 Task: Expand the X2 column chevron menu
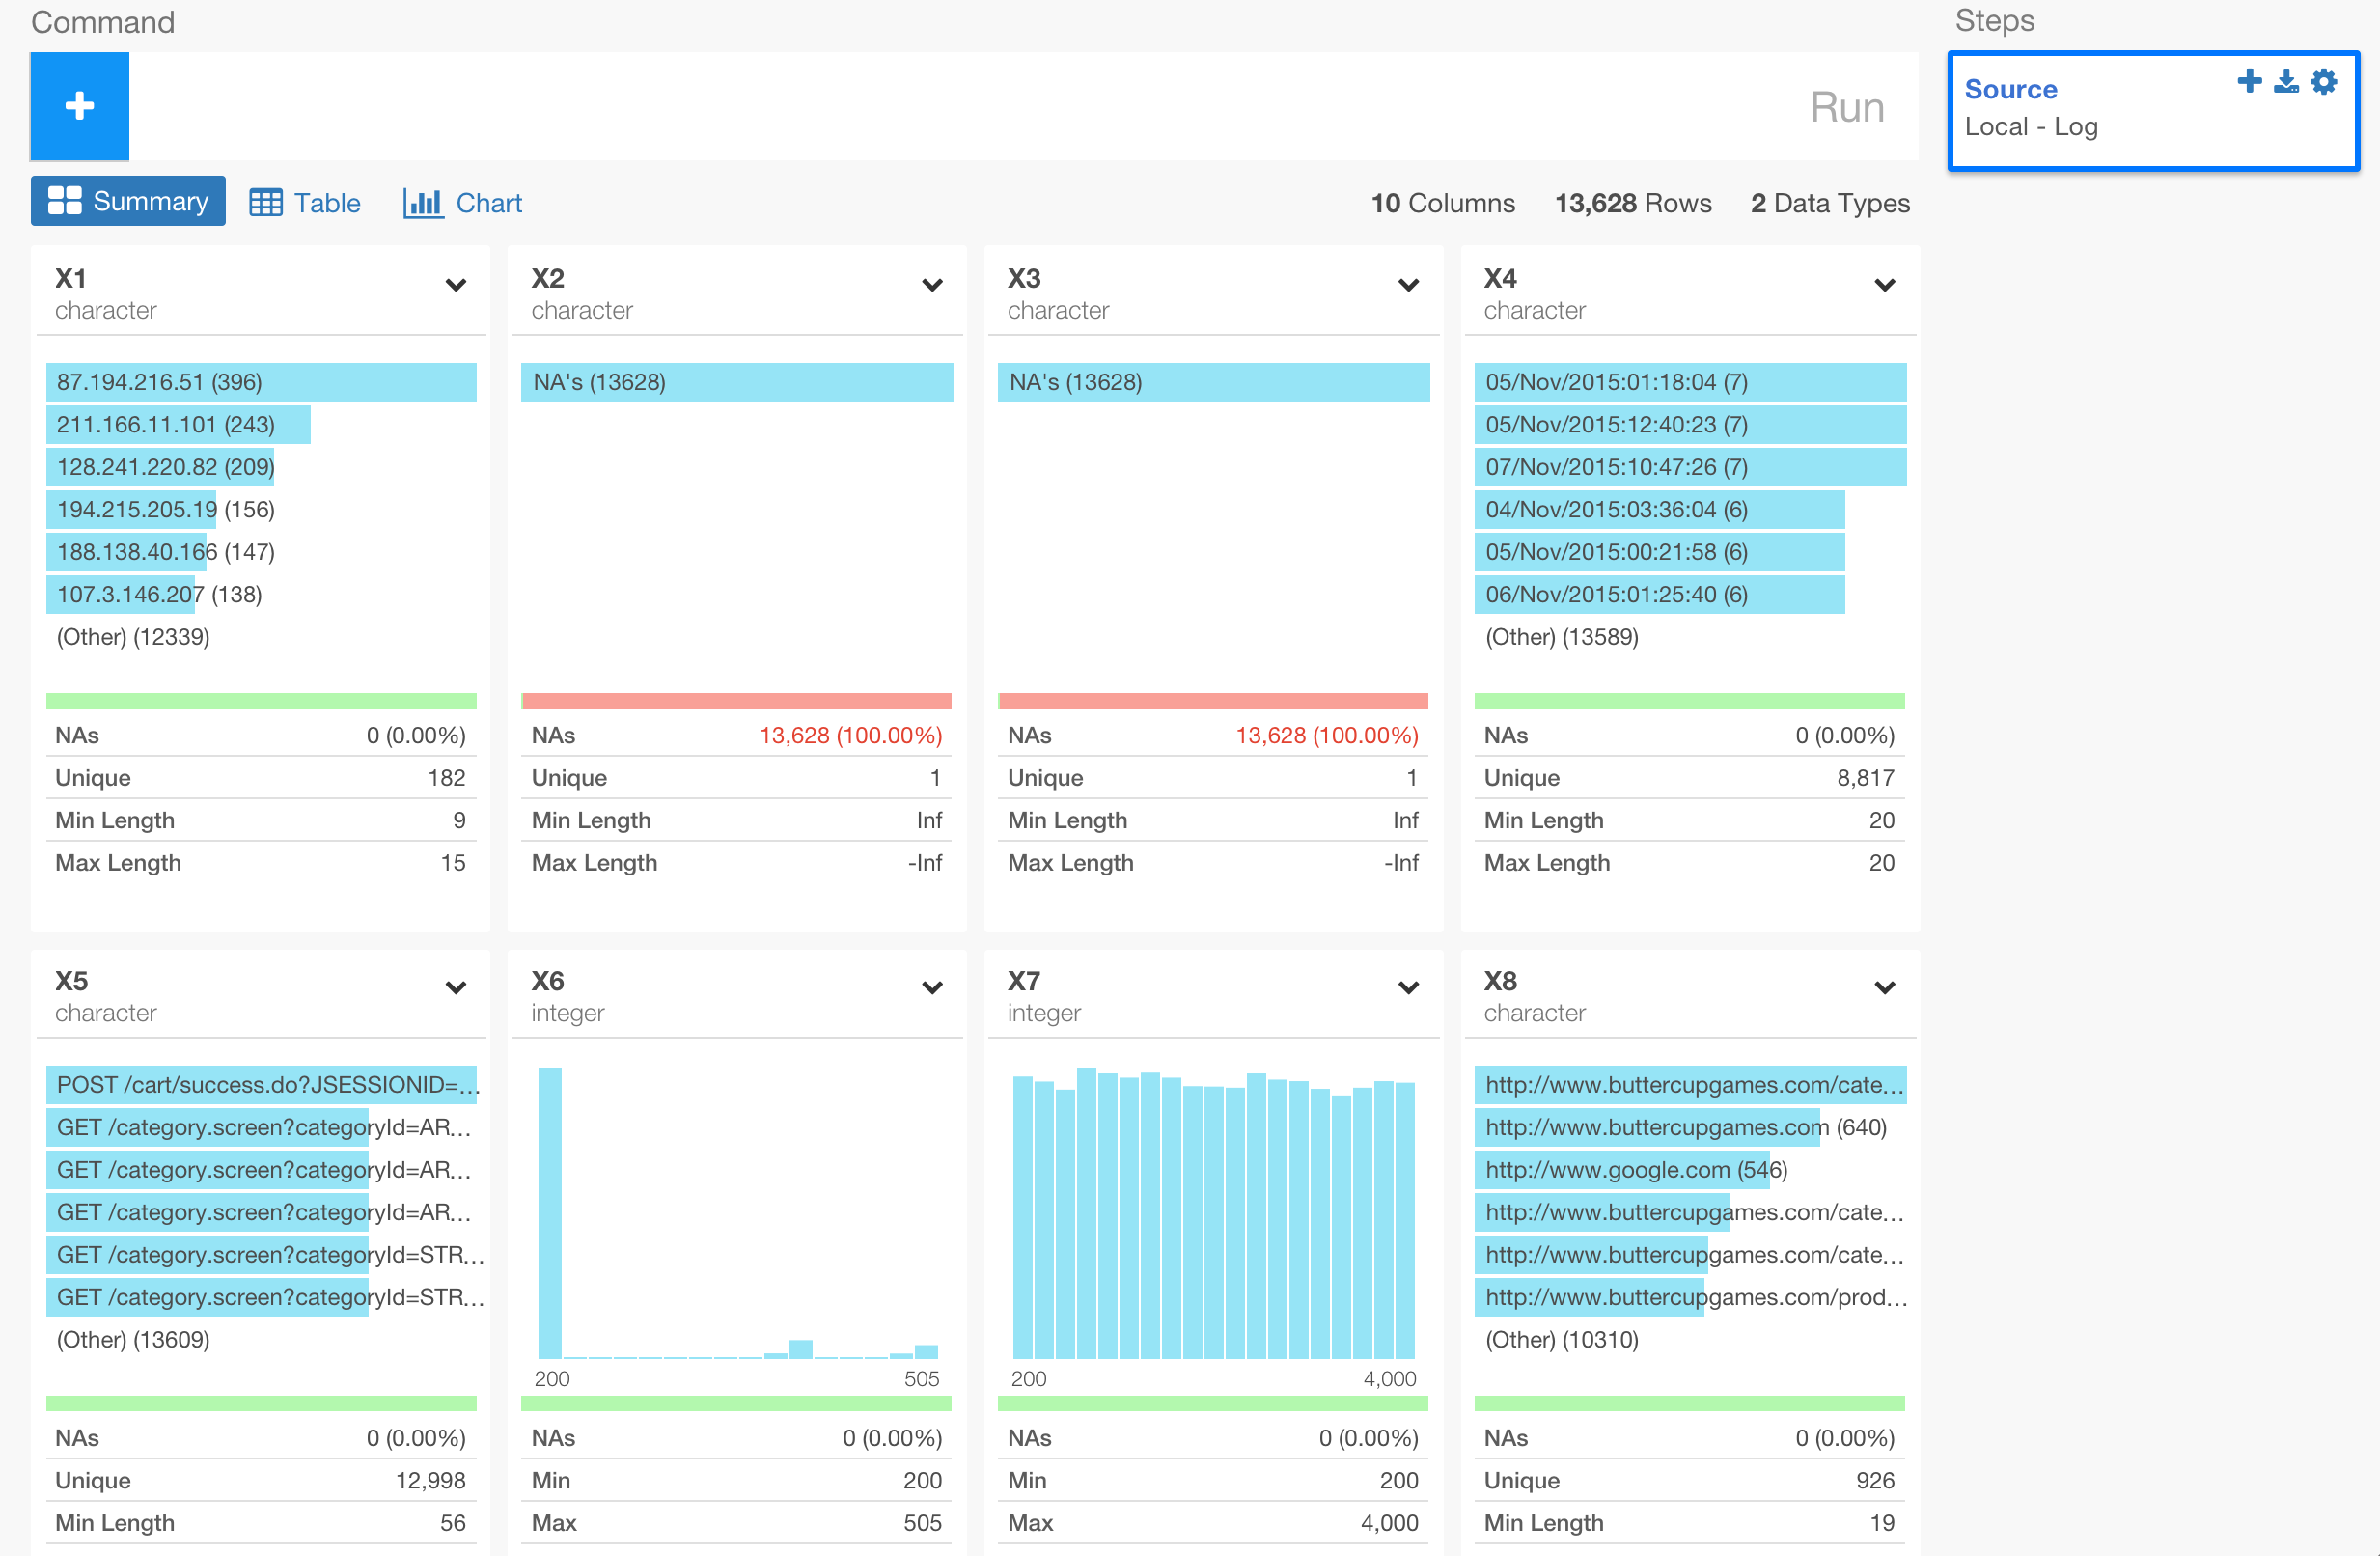(931, 286)
